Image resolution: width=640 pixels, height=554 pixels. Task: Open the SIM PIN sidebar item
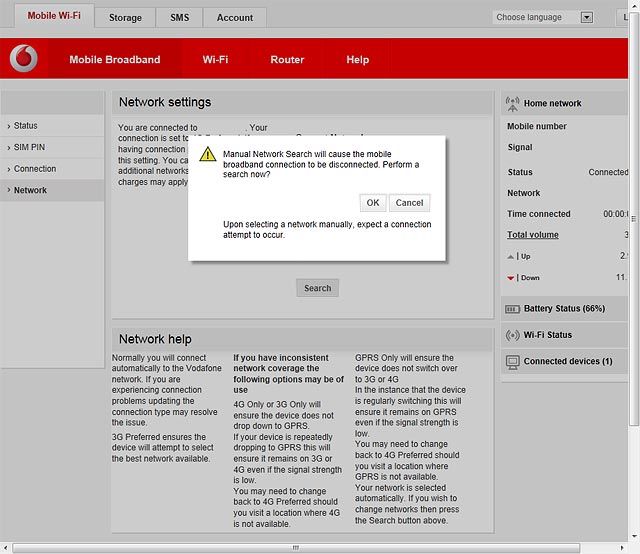point(52,147)
